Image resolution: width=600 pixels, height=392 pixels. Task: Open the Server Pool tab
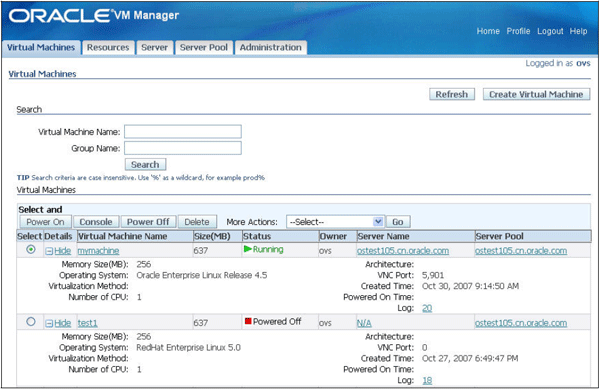coord(204,47)
